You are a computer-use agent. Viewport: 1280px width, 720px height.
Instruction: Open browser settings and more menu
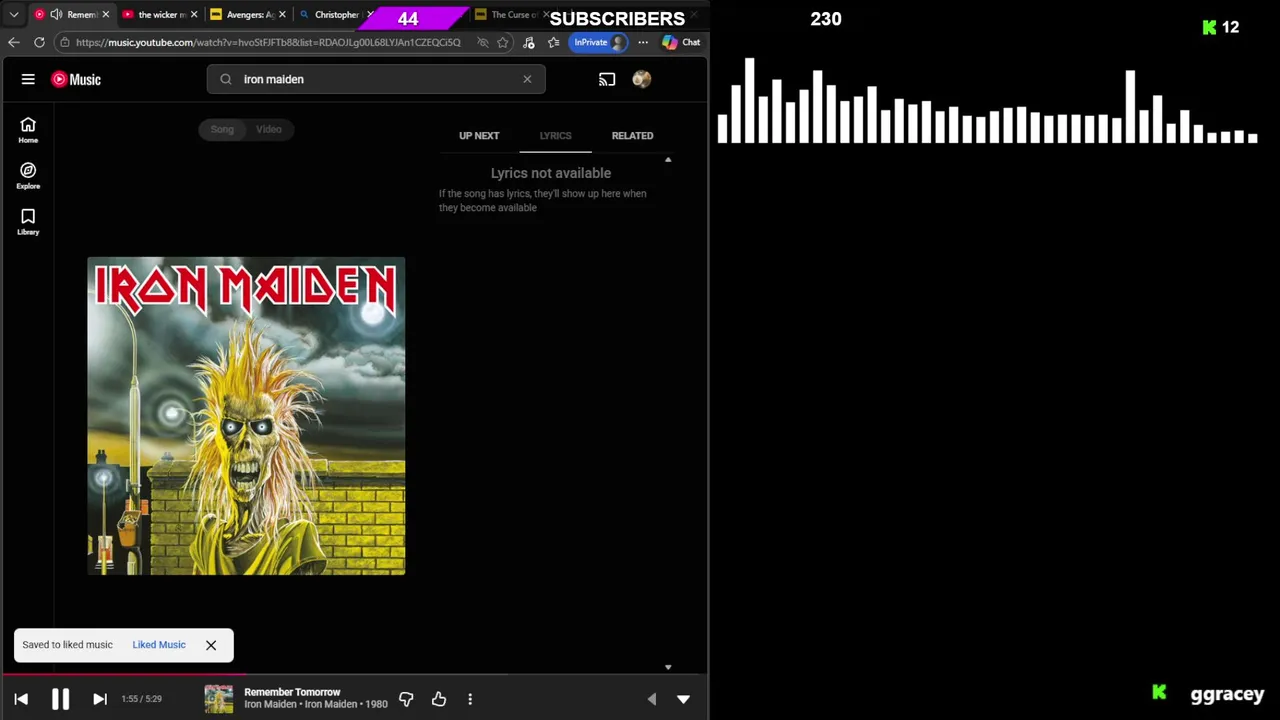(x=643, y=42)
